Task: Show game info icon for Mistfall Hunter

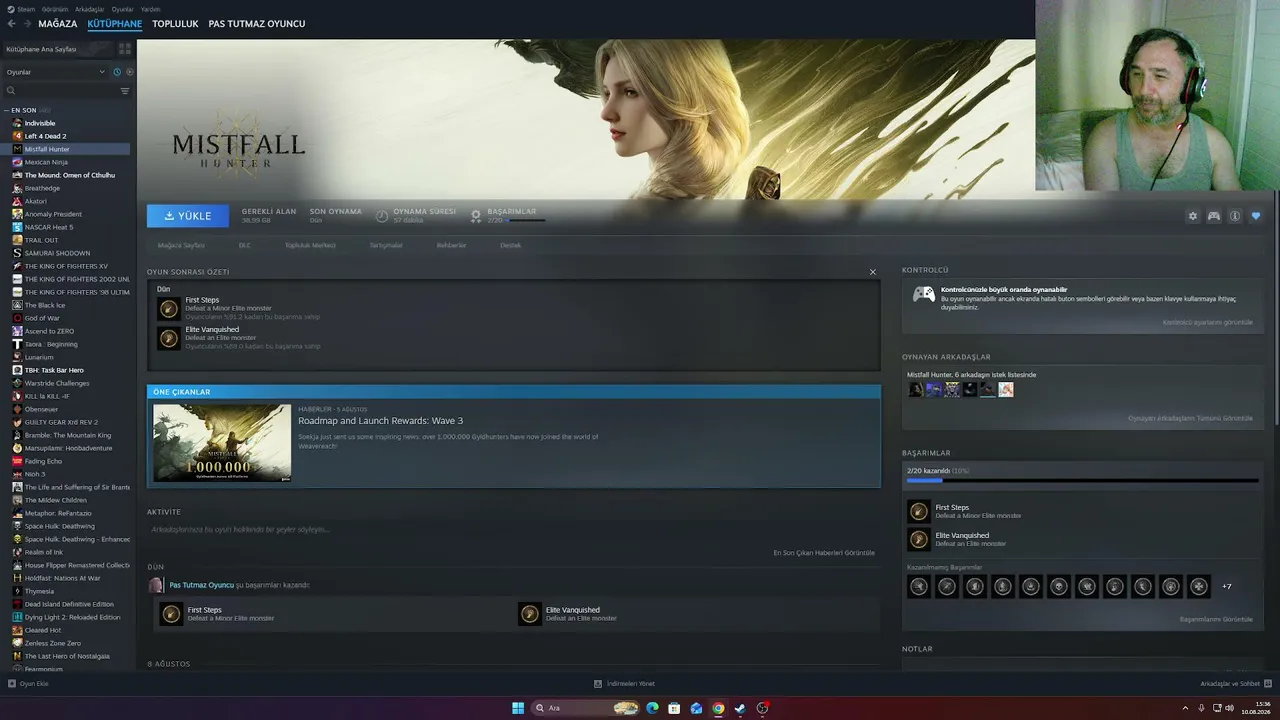Action: click(1235, 216)
